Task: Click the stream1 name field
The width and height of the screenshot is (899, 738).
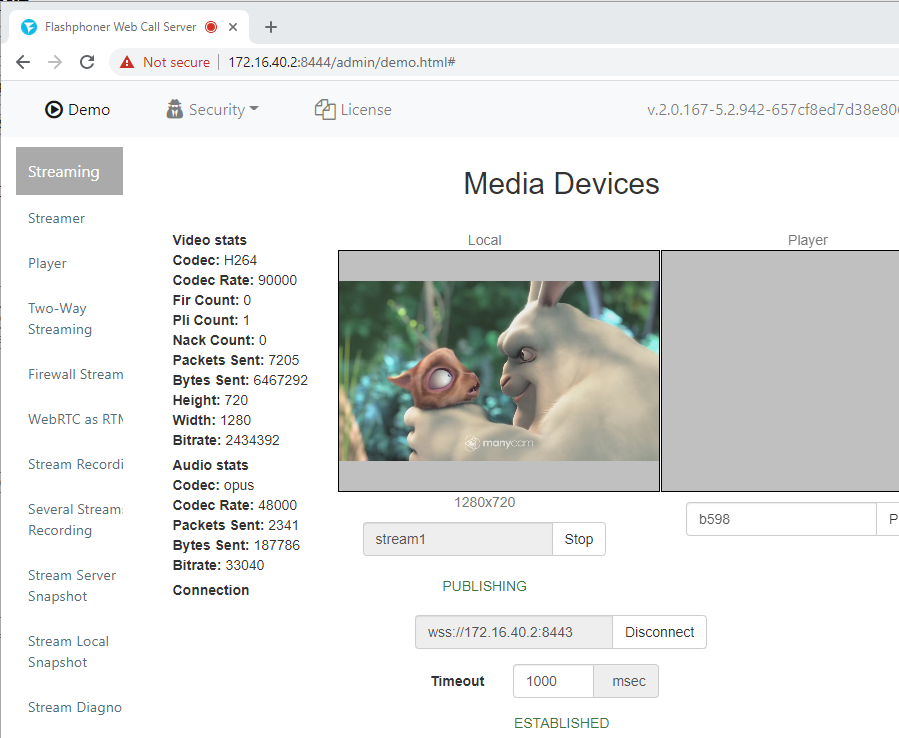Action: point(458,539)
